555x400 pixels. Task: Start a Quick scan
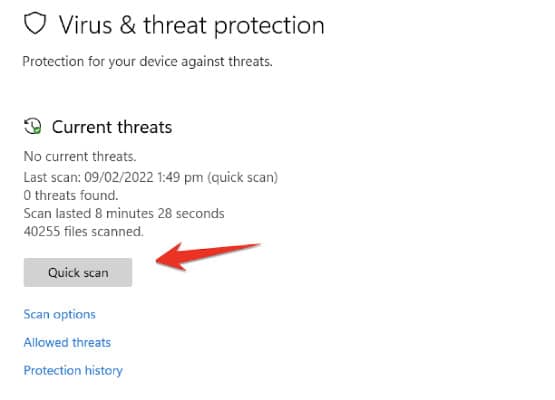pyautogui.click(x=78, y=272)
